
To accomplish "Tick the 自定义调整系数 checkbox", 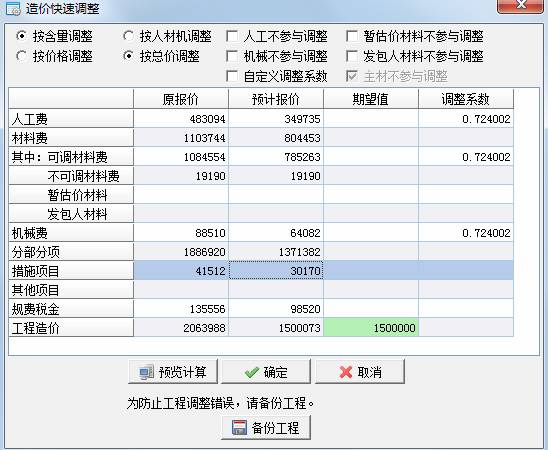I will click(x=232, y=76).
